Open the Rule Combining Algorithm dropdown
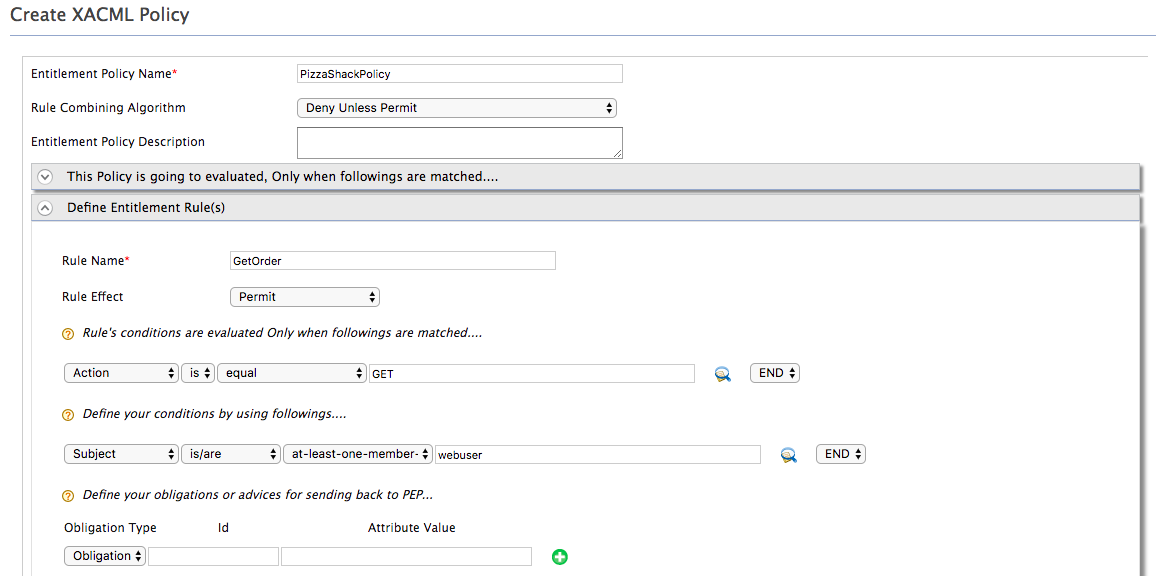Image resolution: width=1159 pixels, height=576 pixels. tap(456, 107)
